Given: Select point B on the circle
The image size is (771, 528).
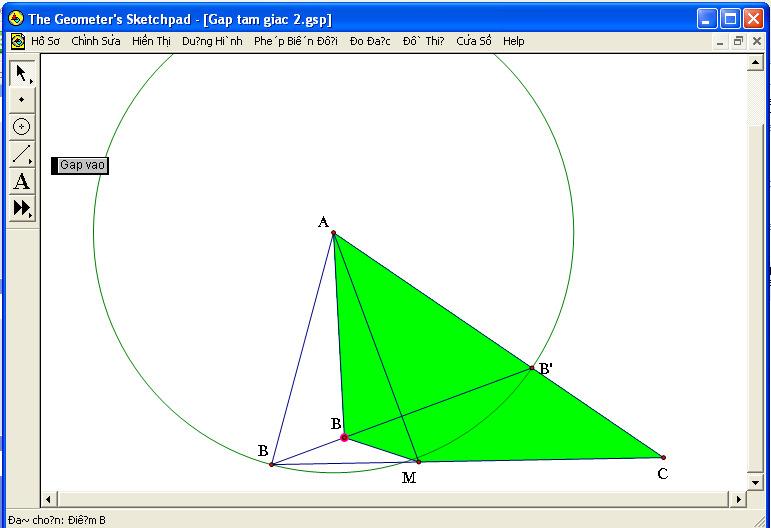Looking at the screenshot, I should 271,464.
